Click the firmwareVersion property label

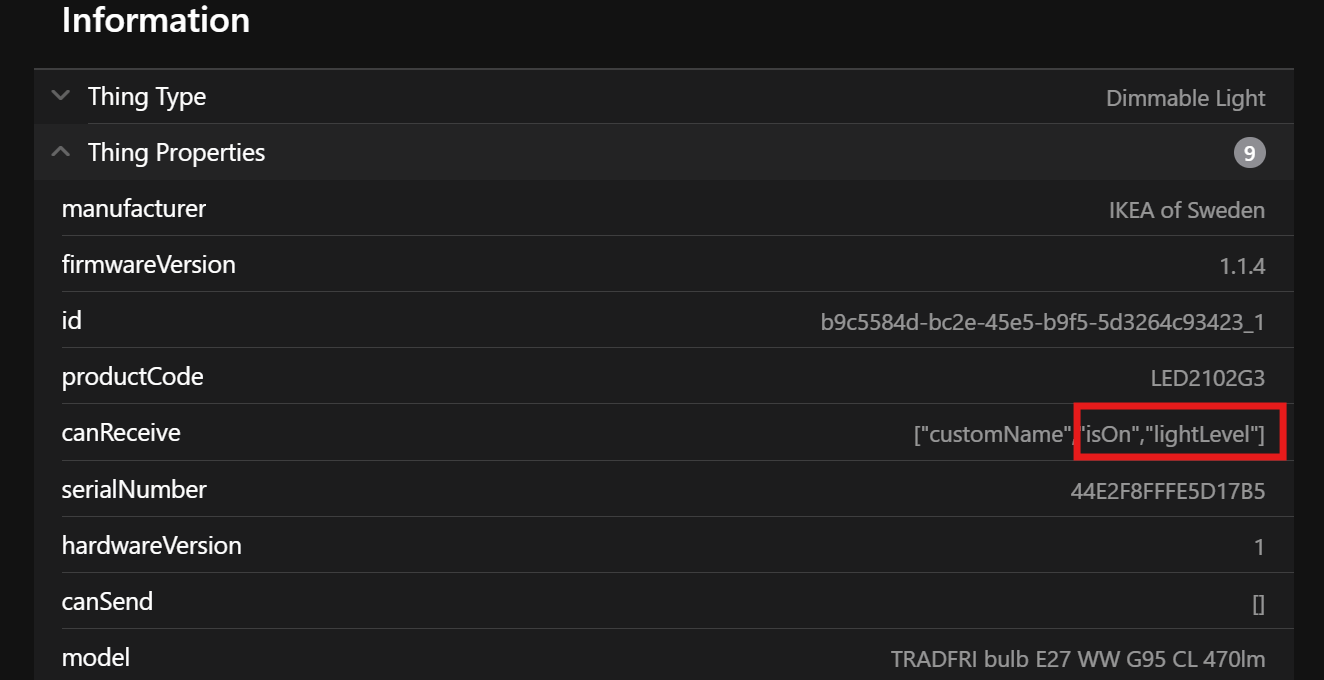[x=149, y=265]
